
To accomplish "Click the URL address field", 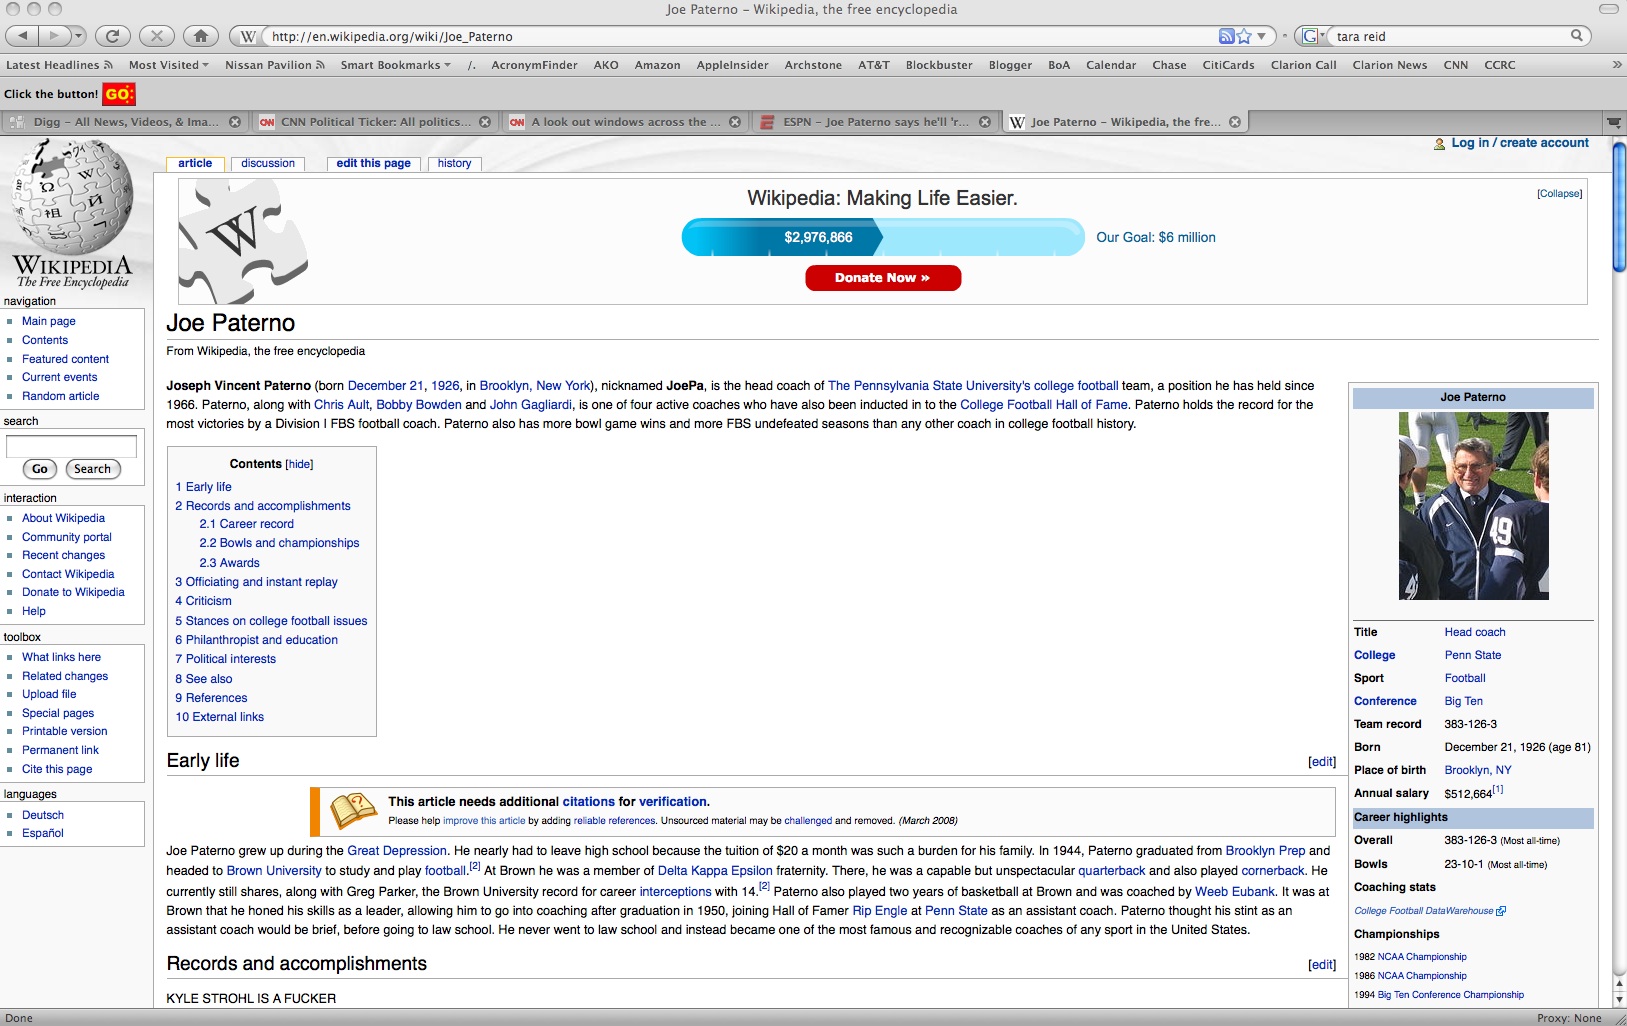I will 740,36.
